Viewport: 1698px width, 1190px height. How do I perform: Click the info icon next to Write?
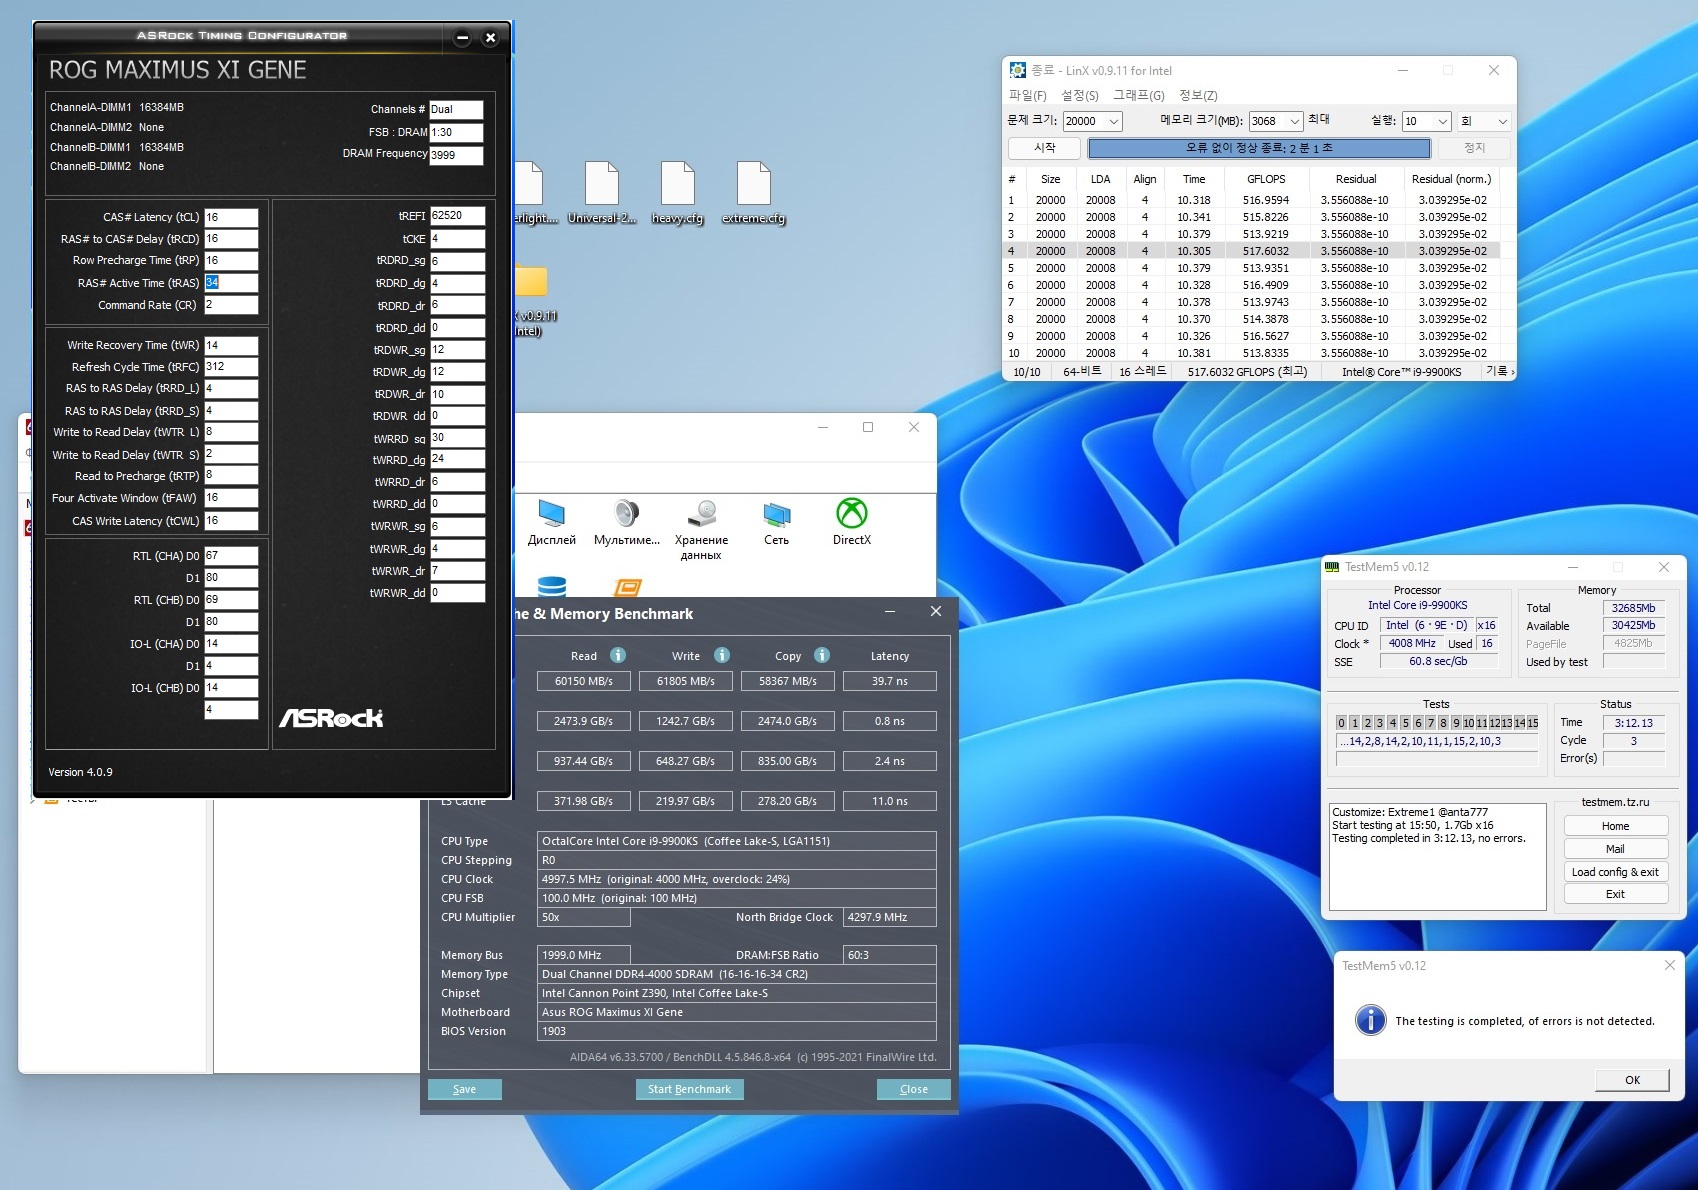pos(722,655)
